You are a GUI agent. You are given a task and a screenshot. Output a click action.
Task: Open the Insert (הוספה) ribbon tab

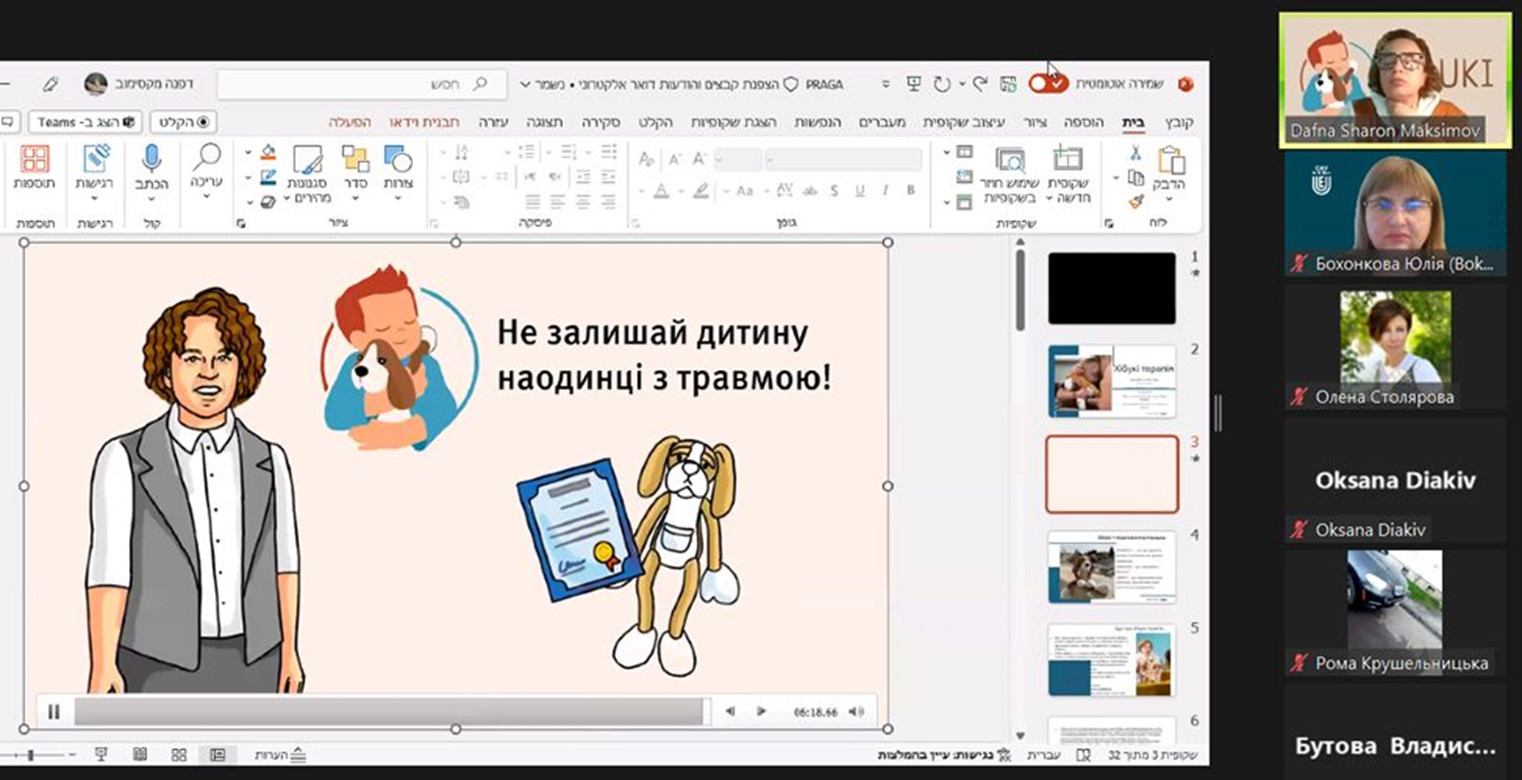pyautogui.click(x=1084, y=122)
